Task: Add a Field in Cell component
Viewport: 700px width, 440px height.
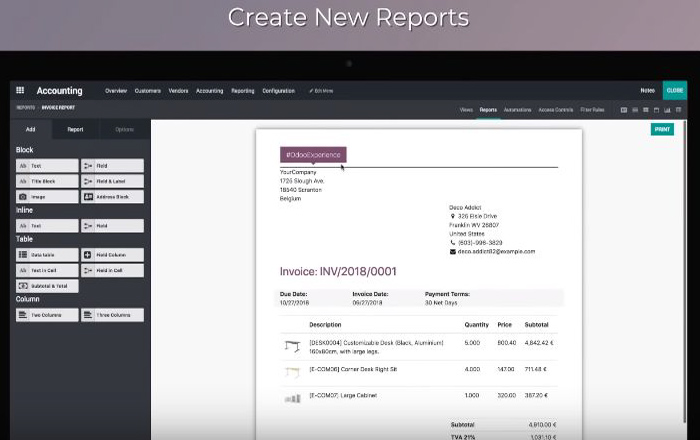Action: pos(112,270)
